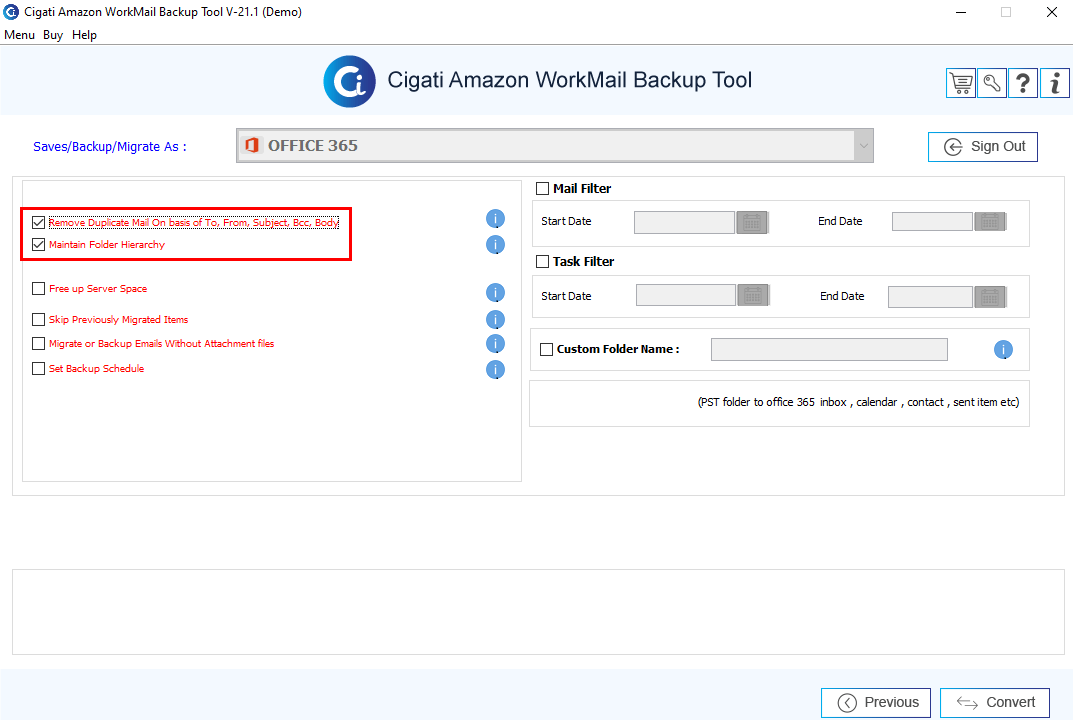Click the shopping cart buy icon
The height and width of the screenshot is (720, 1073).
[961, 83]
